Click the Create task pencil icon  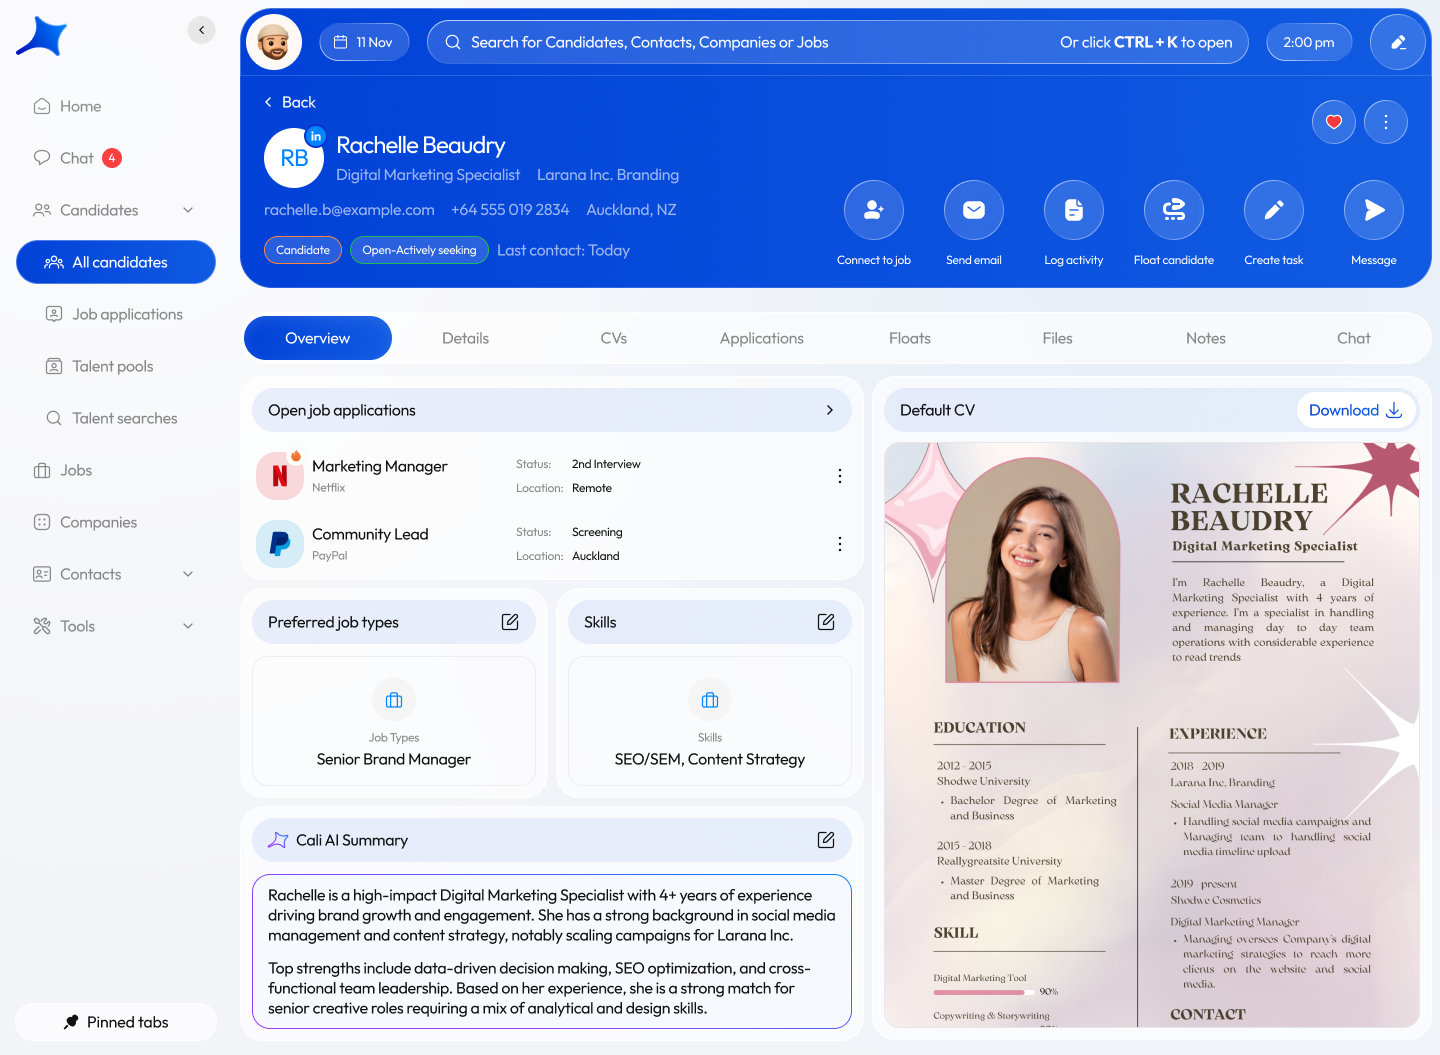pyautogui.click(x=1274, y=210)
